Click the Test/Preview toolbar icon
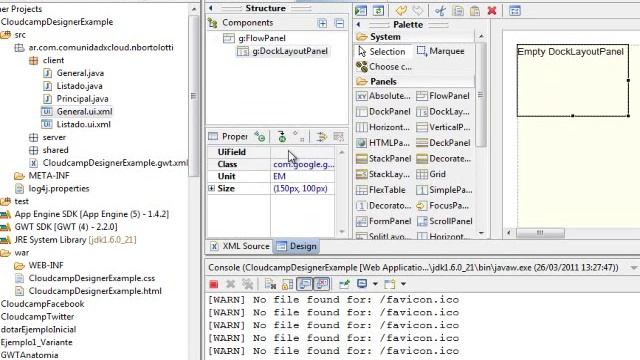The image size is (640, 360). coord(361,11)
